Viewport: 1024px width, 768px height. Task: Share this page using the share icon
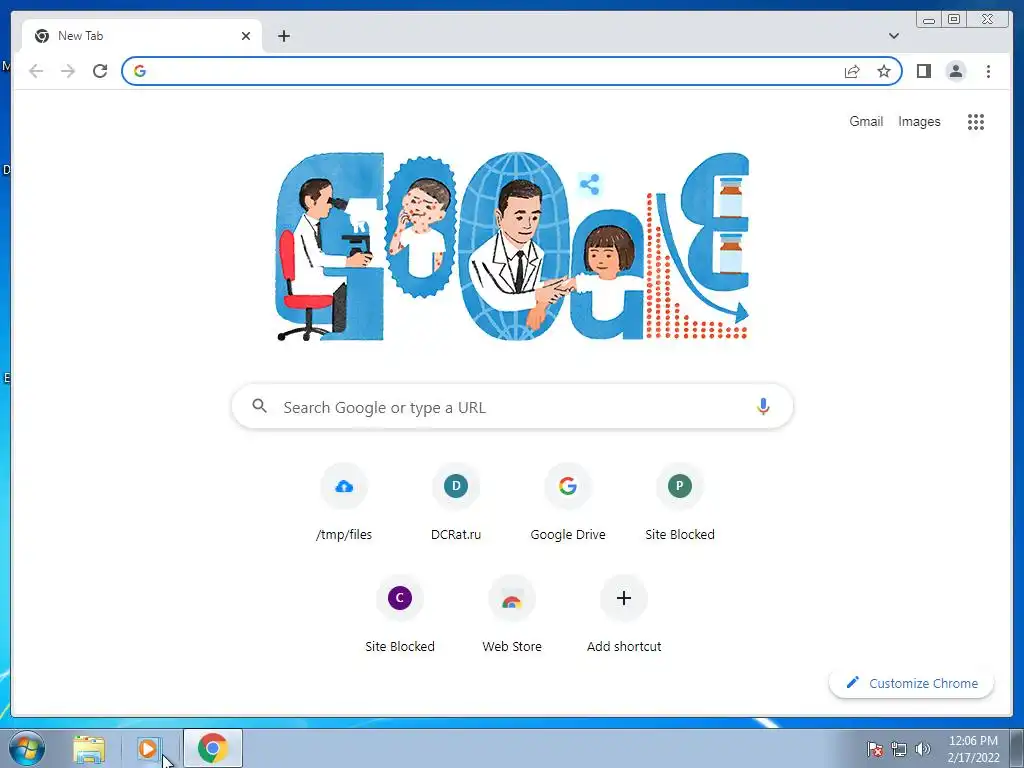[852, 71]
